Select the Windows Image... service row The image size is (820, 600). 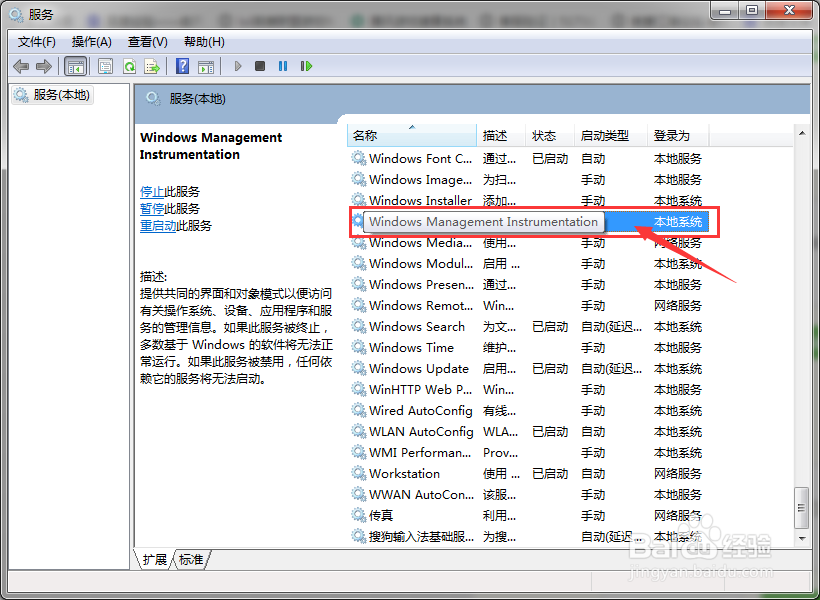tap(527, 179)
